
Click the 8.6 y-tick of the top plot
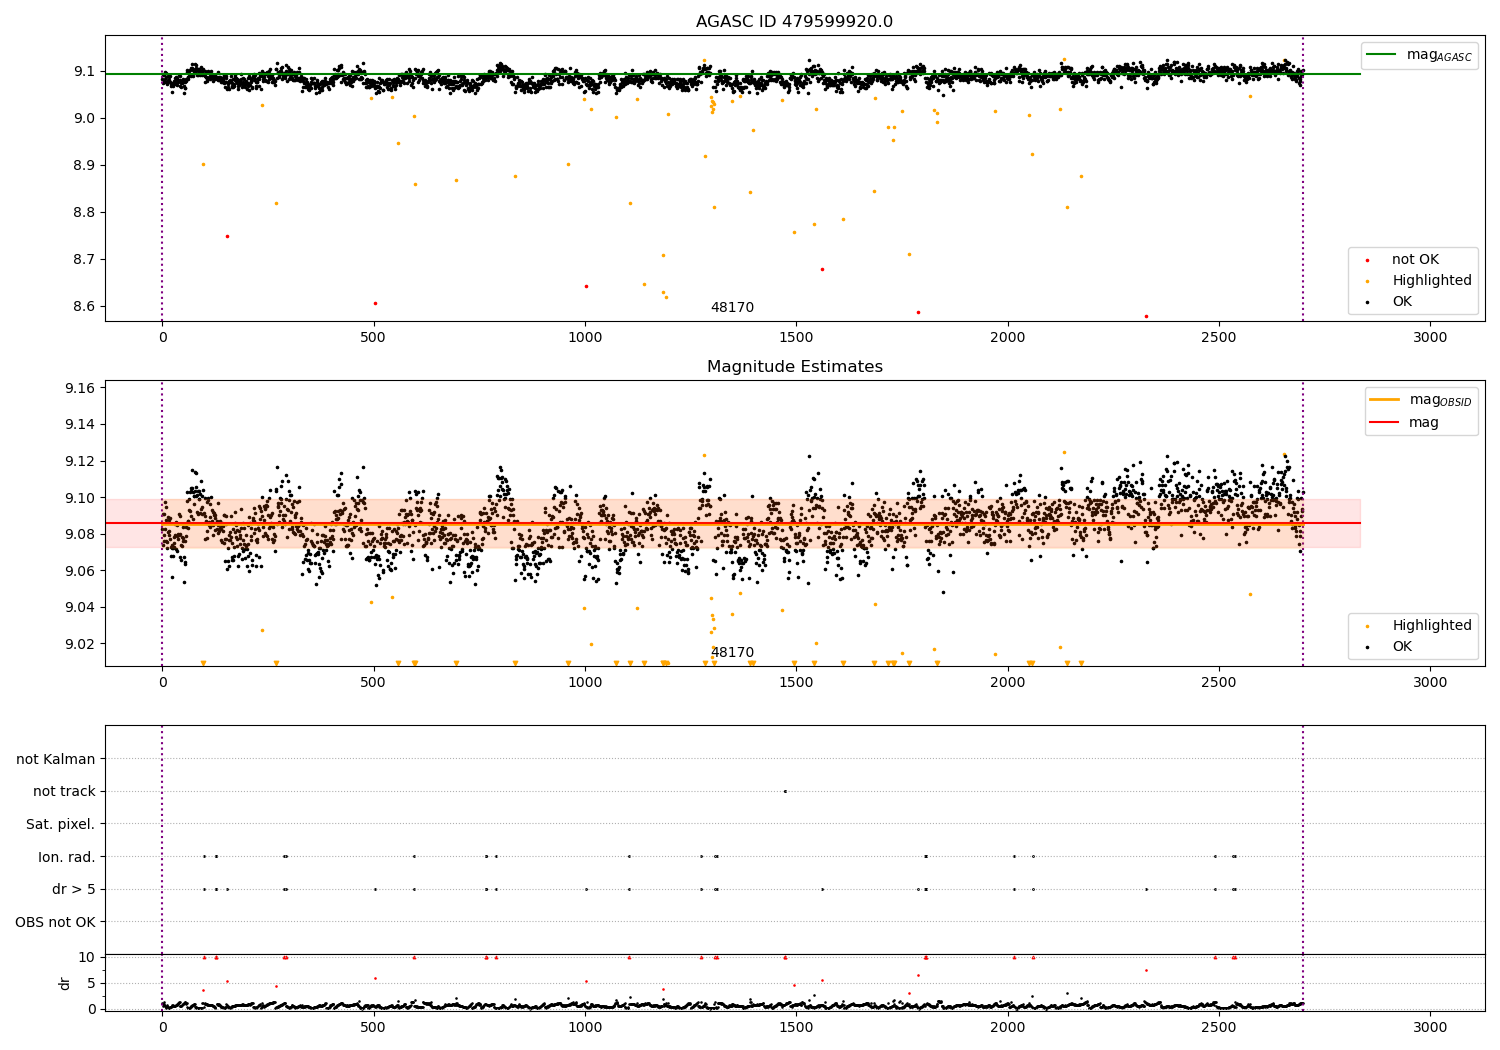click(84, 306)
